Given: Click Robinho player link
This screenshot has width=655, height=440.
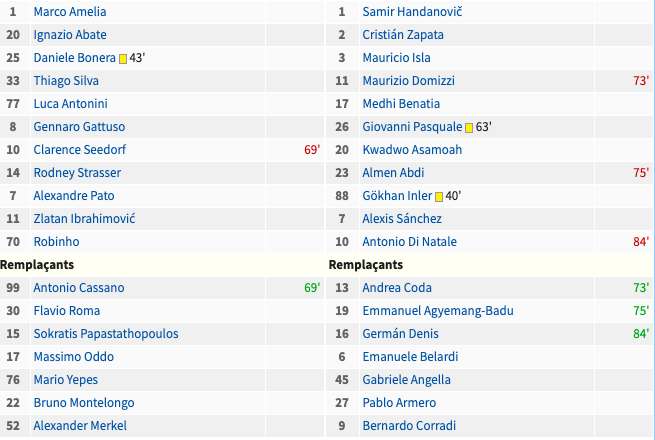Looking at the screenshot, I should [56, 242].
